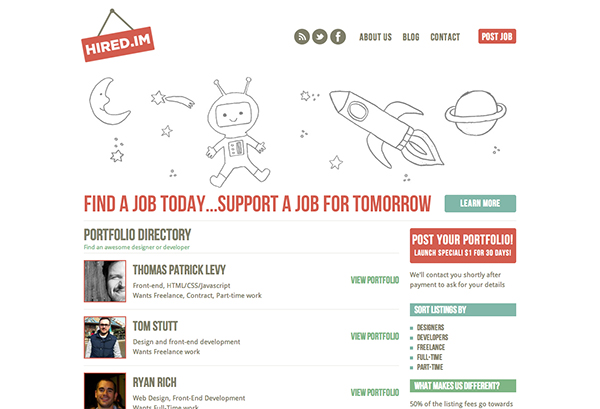View Thomas Patrick Levy's portfolio
The height and width of the screenshot is (409, 600).
pyautogui.click(x=375, y=280)
